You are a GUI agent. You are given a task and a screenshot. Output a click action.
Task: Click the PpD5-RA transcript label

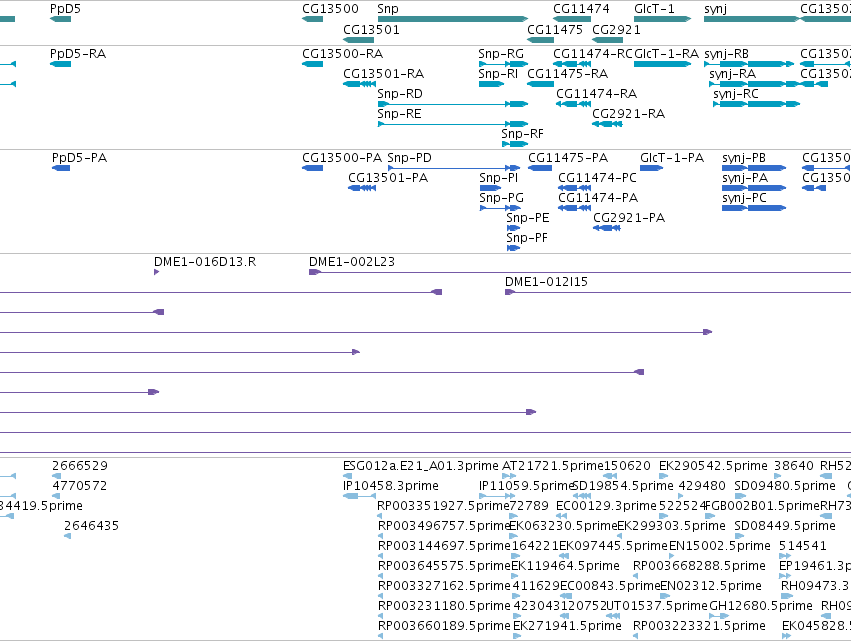tap(78, 54)
